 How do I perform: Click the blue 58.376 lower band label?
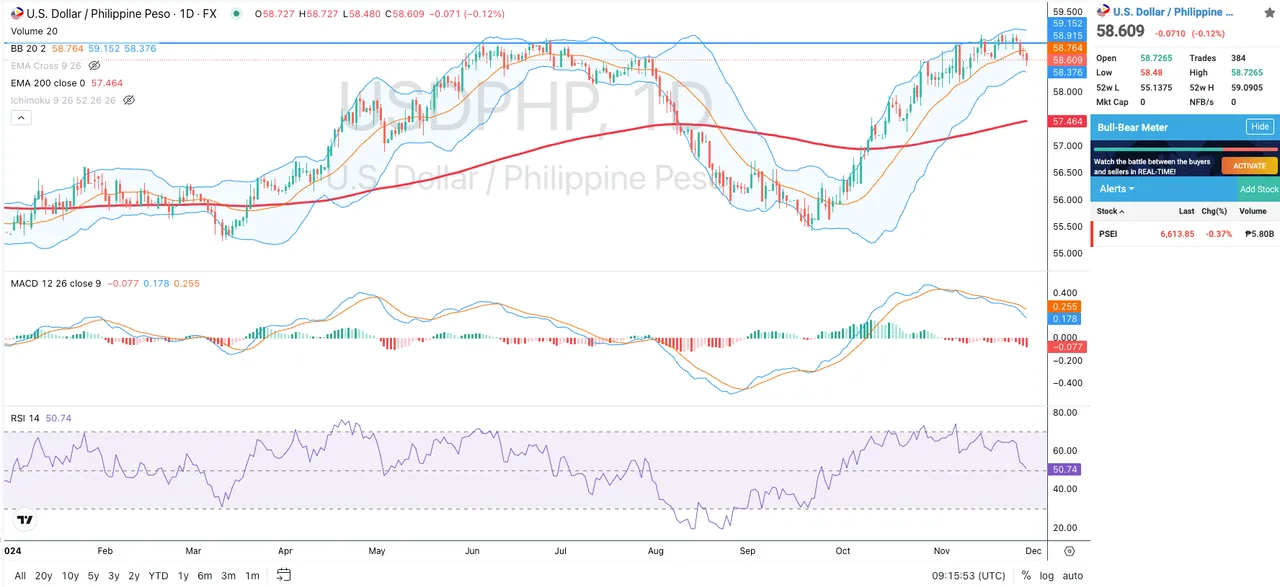click(x=1067, y=73)
